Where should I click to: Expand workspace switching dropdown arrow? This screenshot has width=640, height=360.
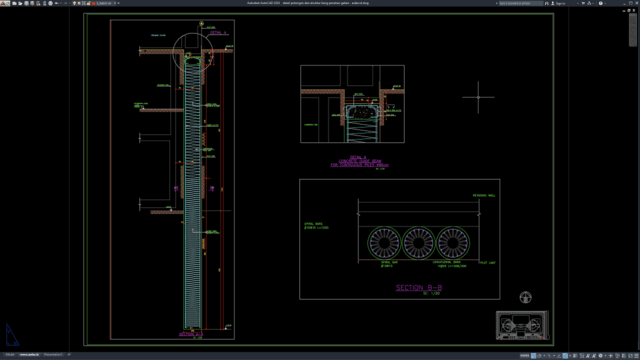(606, 356)
